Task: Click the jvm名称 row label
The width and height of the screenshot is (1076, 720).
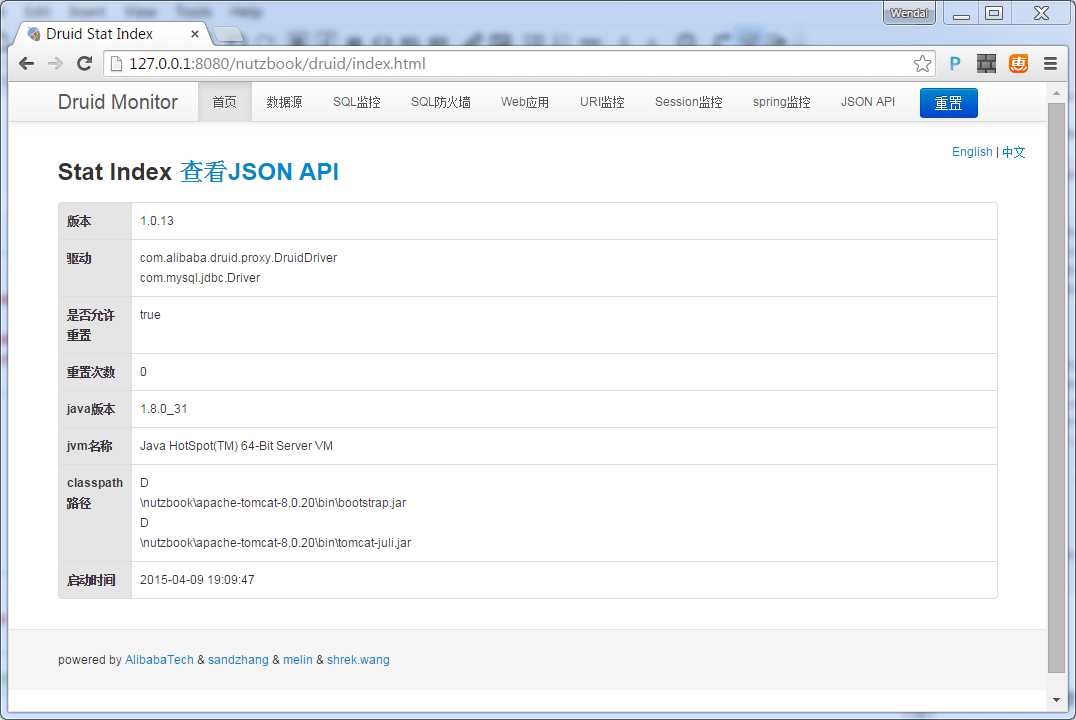Action: point(89,446)
